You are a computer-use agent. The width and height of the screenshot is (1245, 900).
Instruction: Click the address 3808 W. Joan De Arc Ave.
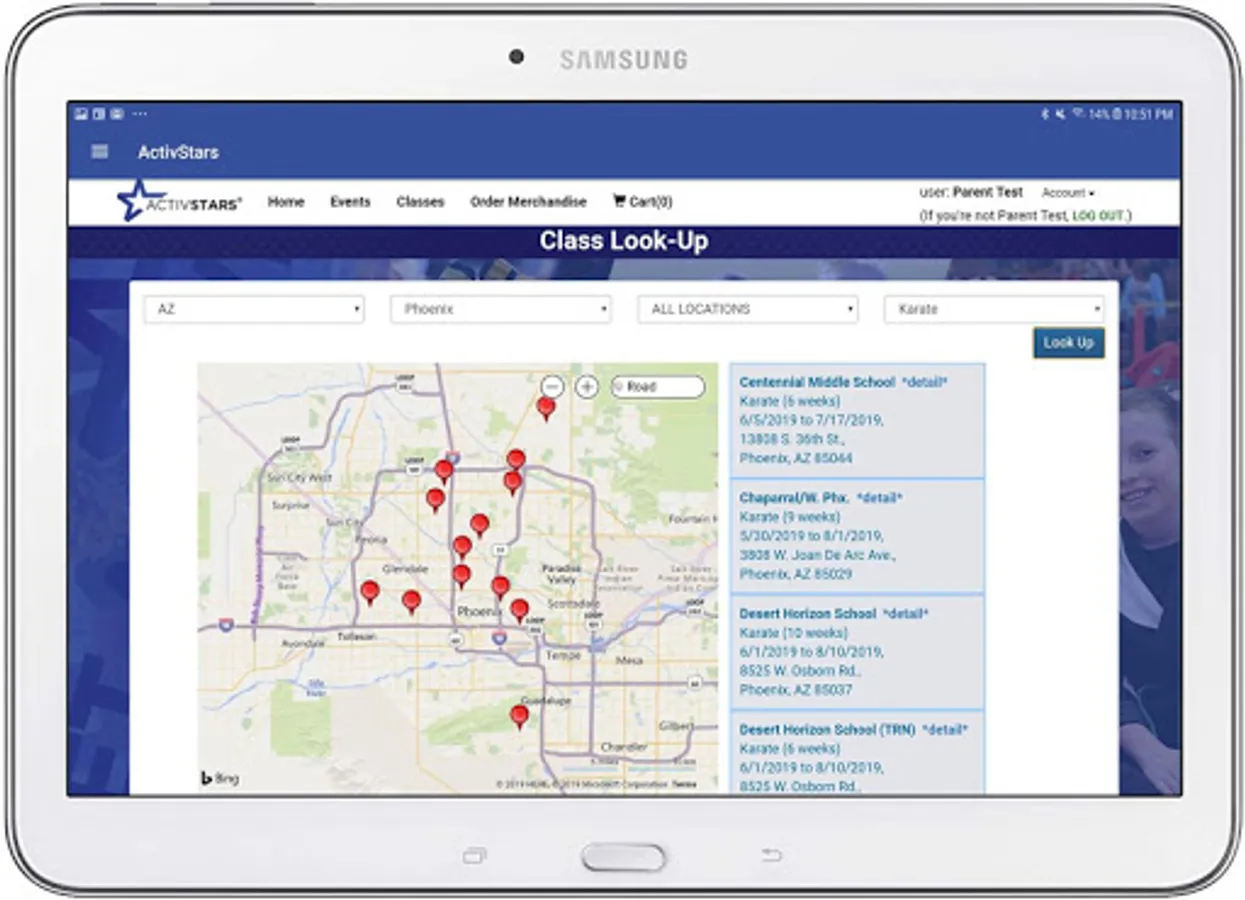pos(817,555)
